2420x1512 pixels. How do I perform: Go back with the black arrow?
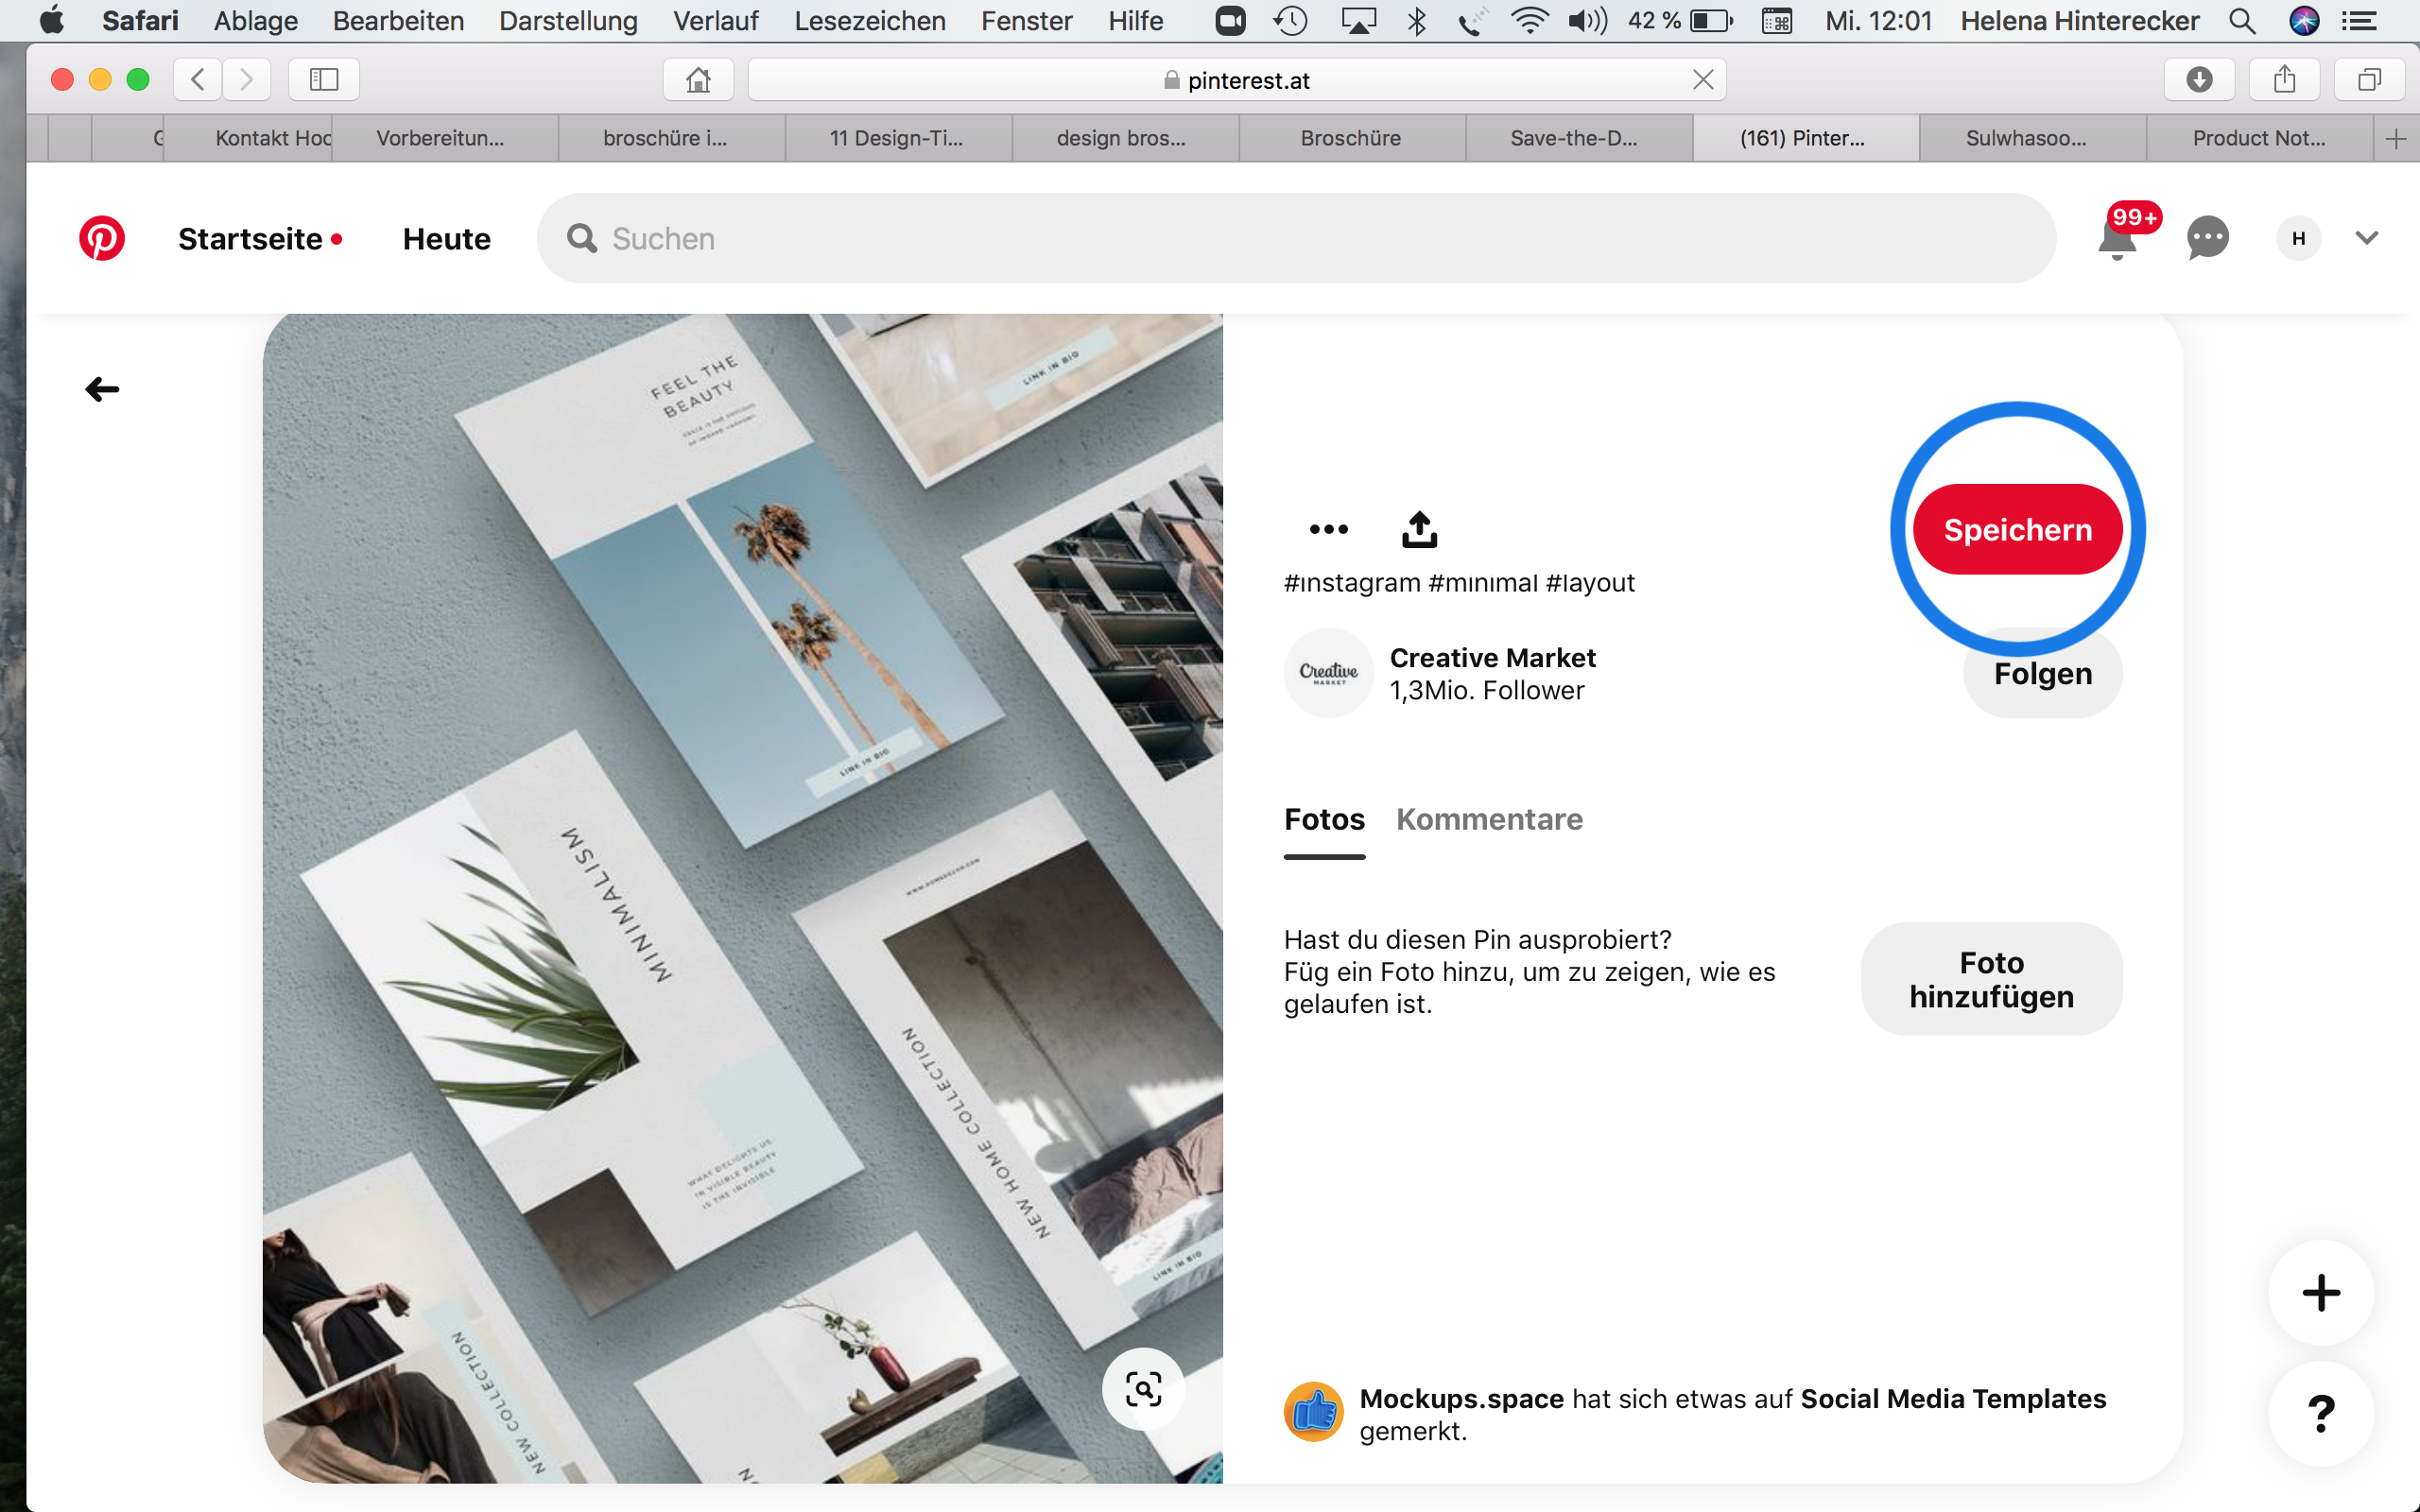102,389
